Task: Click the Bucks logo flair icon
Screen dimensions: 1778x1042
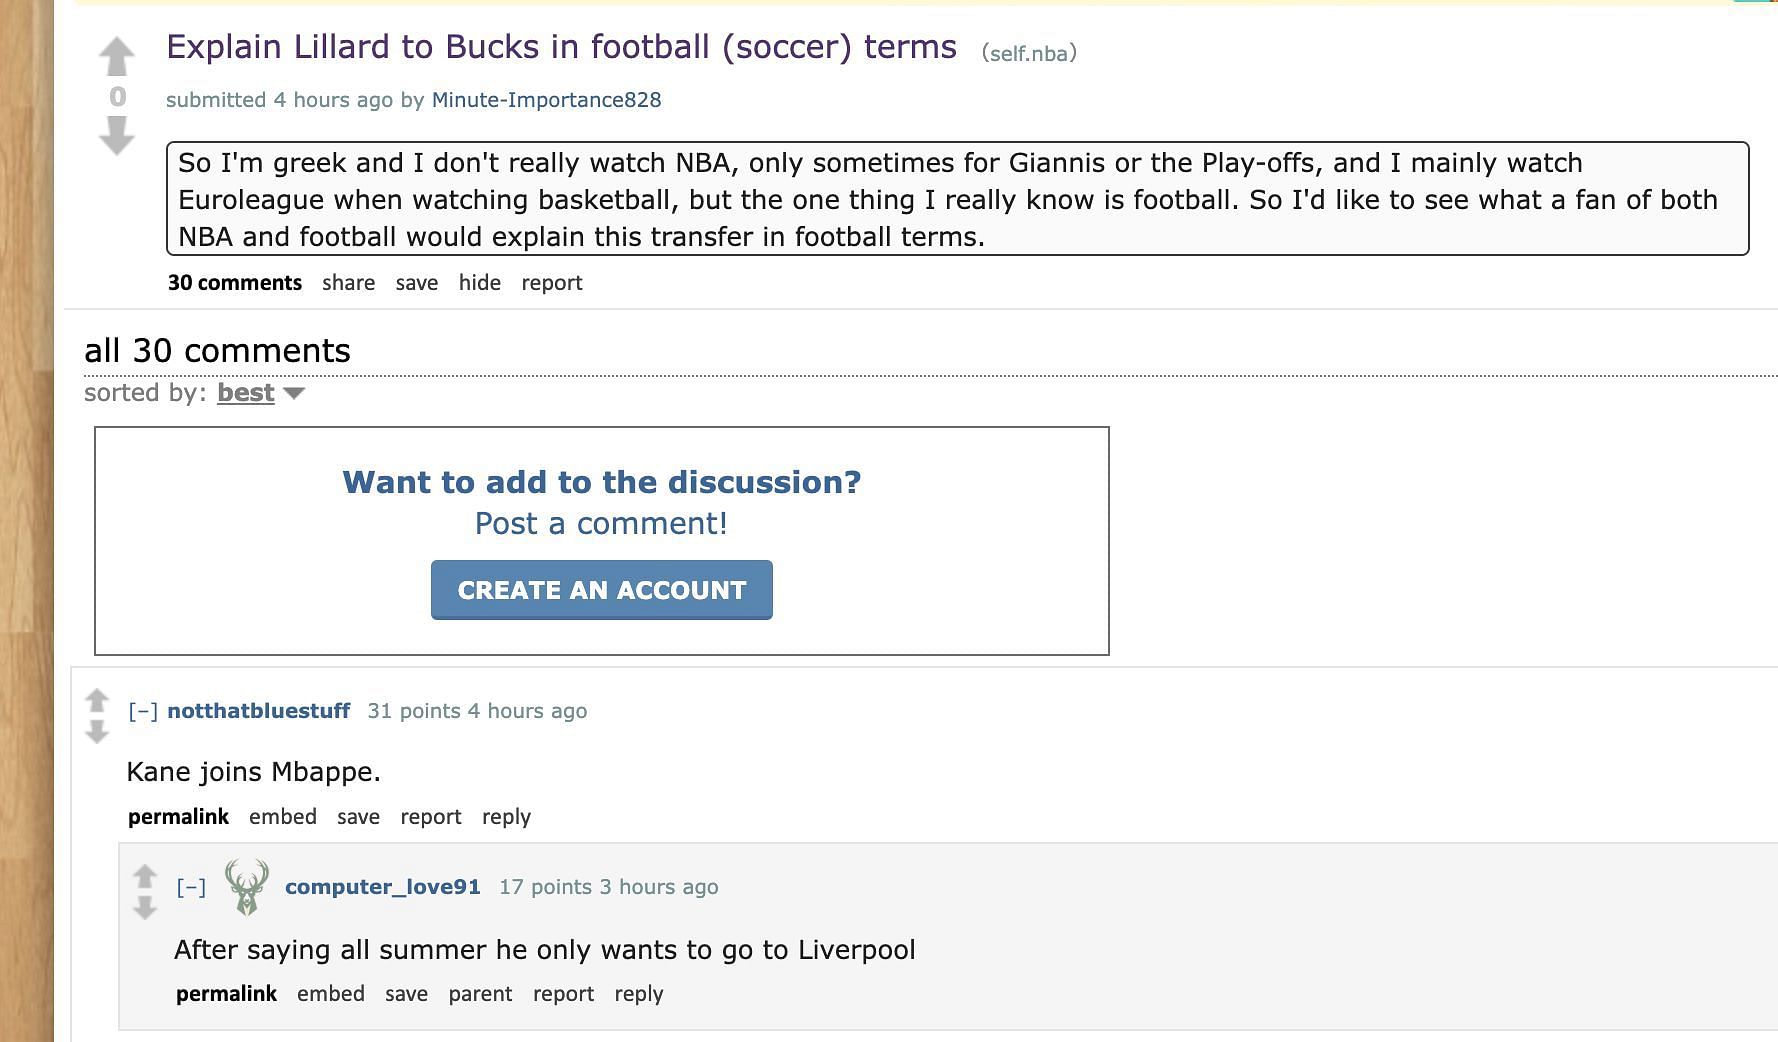Action: click(246, 887)
